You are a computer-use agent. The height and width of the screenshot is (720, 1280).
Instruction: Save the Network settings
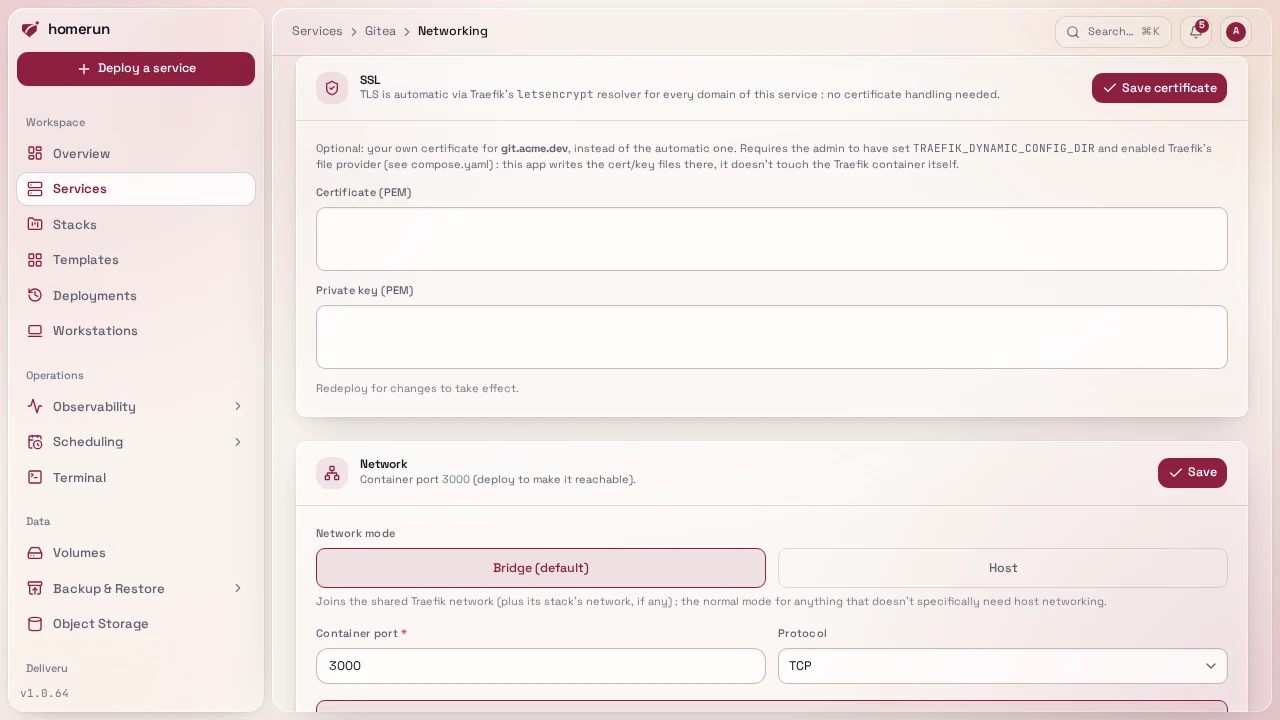click(1192, 473)
